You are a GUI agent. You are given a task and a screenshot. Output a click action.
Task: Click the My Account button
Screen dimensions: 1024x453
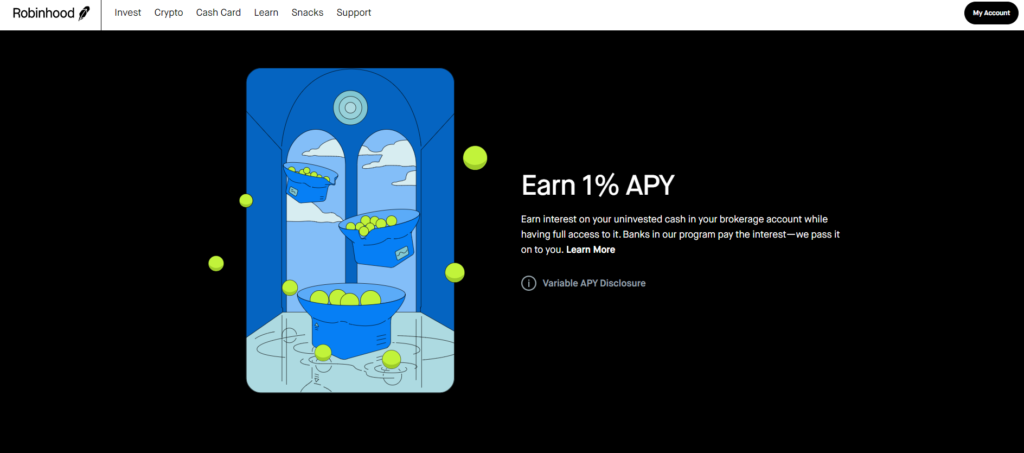(991, 14)
